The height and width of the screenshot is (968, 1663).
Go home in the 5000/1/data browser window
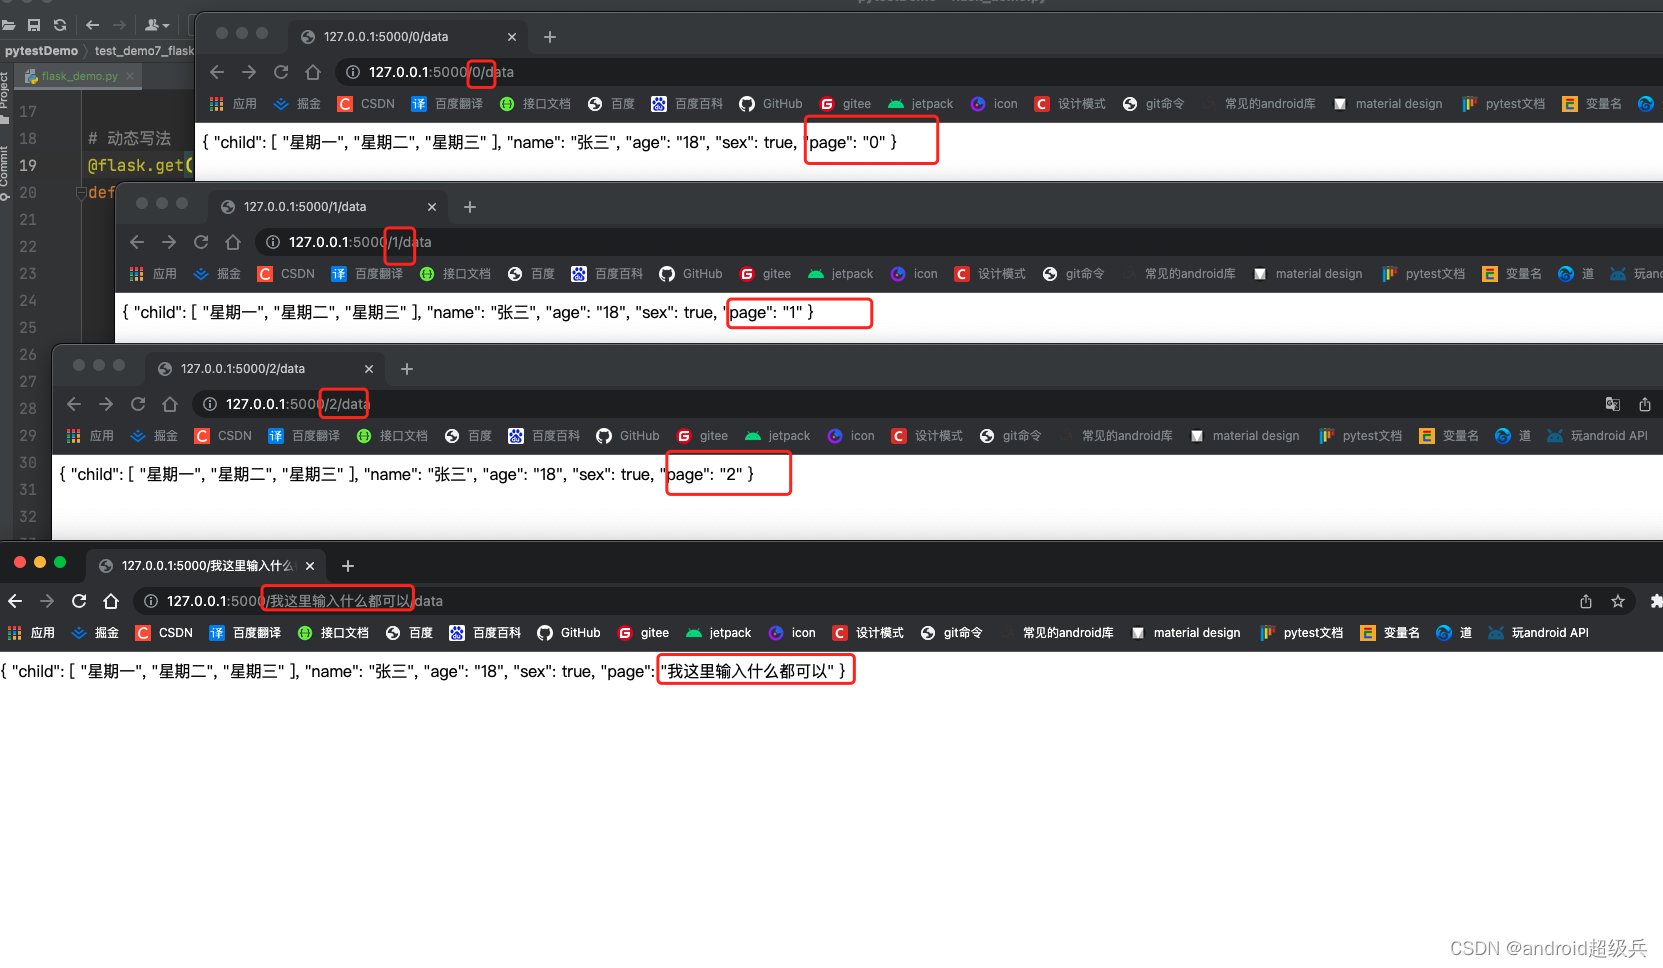tap(233, 242)
